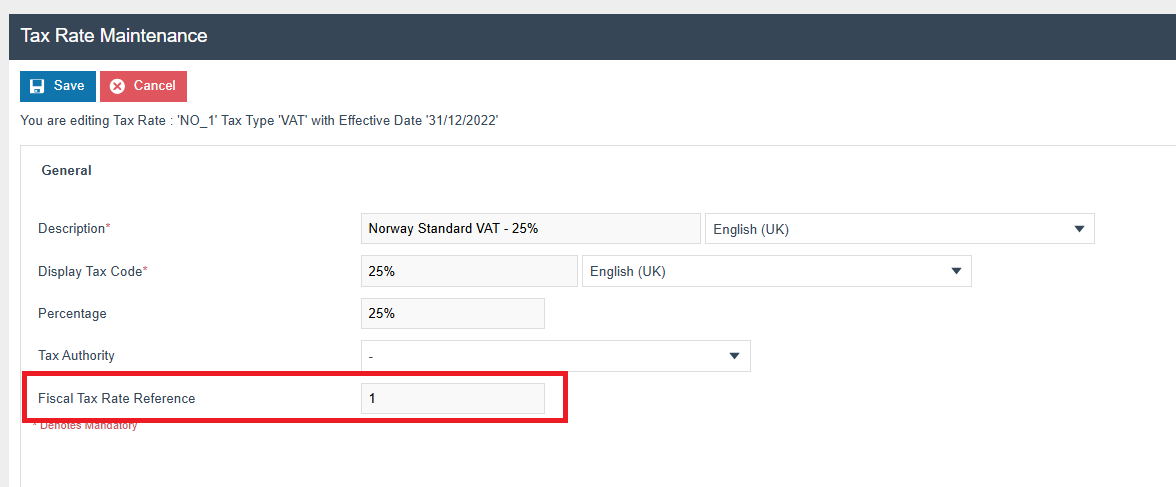The image size is (1176, 487).
Task: Click the 'You are editing Tax Rate' message
Action: point(259,121)
